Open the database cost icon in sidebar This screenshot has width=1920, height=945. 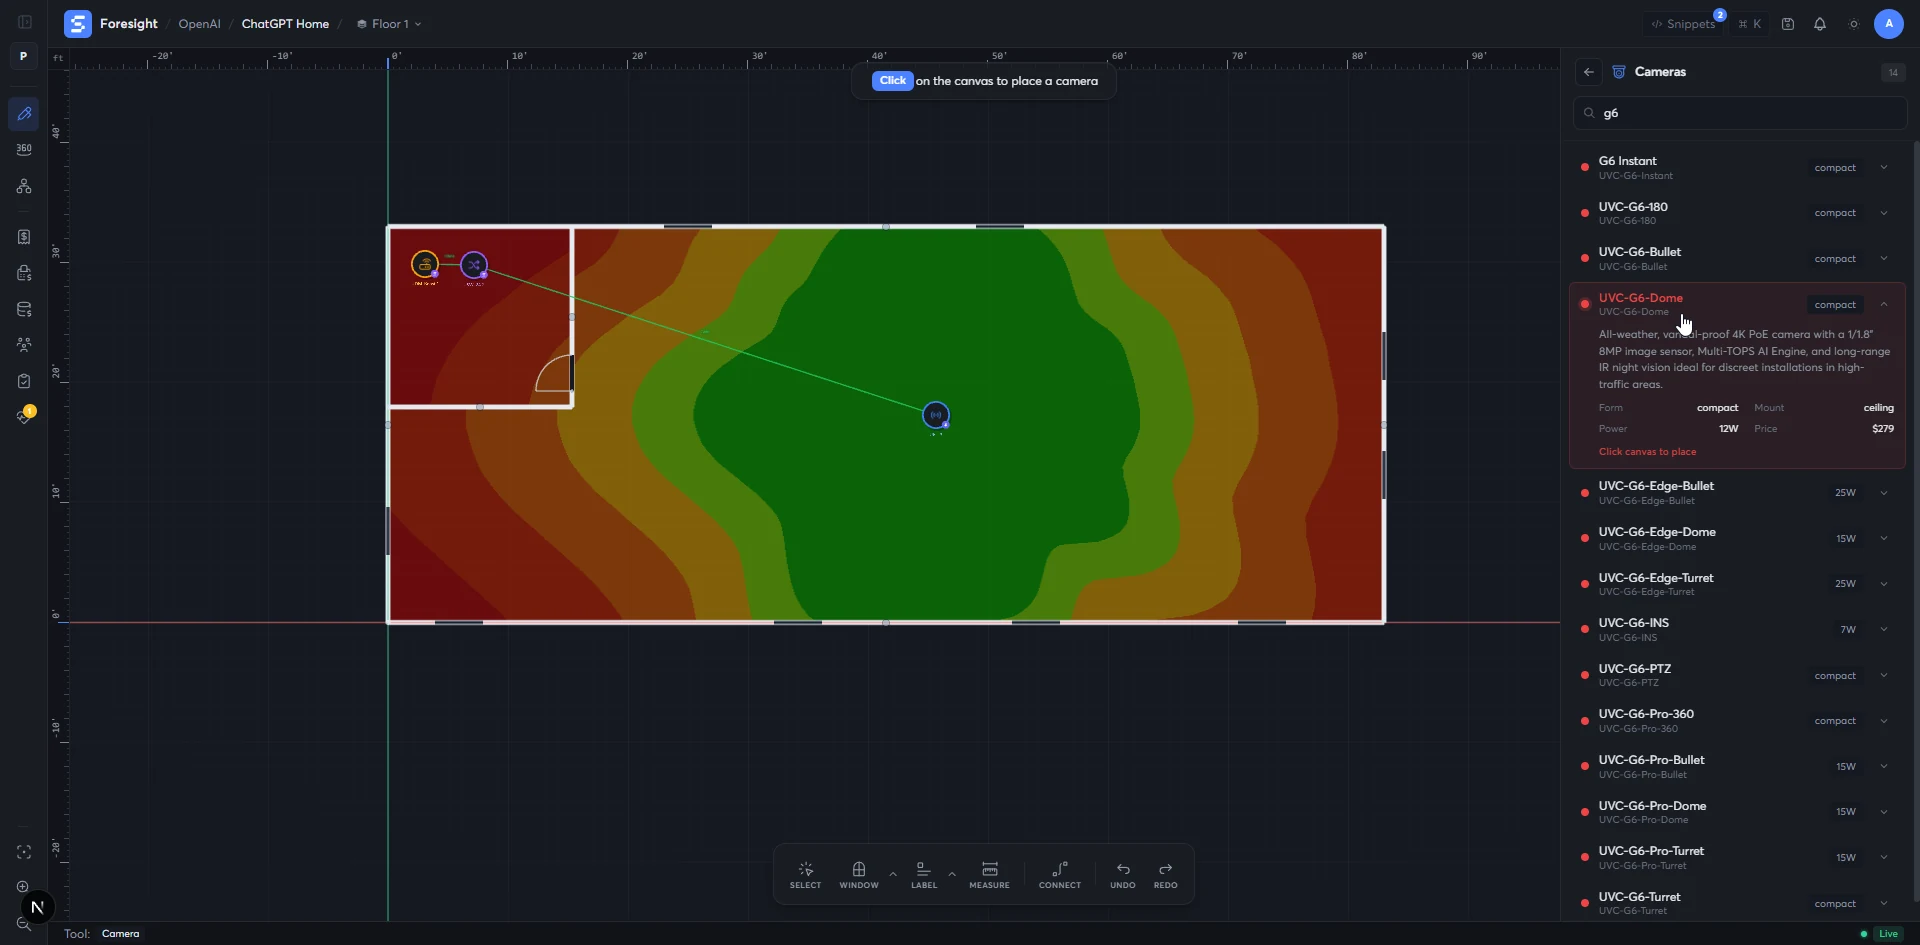pos(24,309)
